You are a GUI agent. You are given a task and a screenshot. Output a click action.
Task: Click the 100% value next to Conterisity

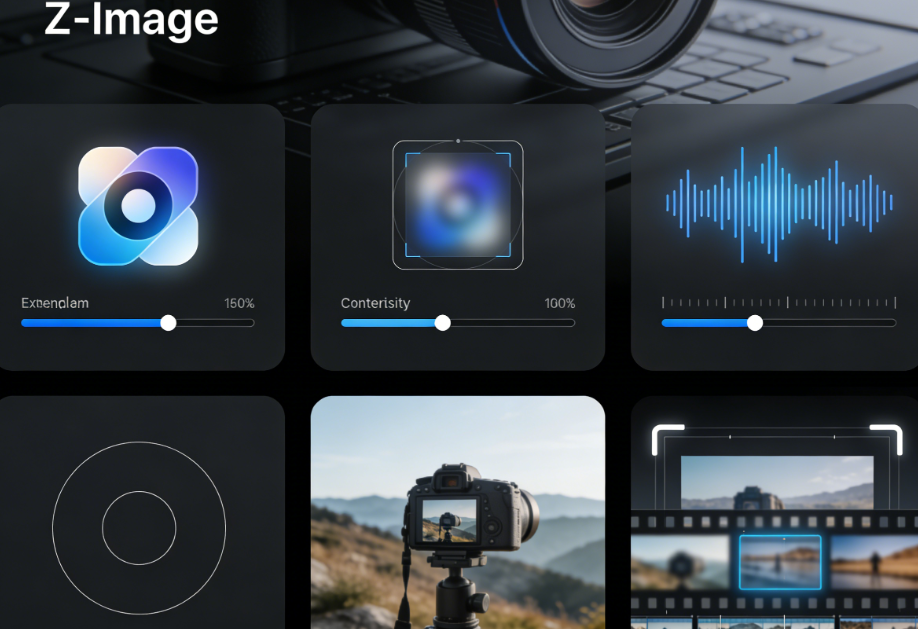click(559, 303)
